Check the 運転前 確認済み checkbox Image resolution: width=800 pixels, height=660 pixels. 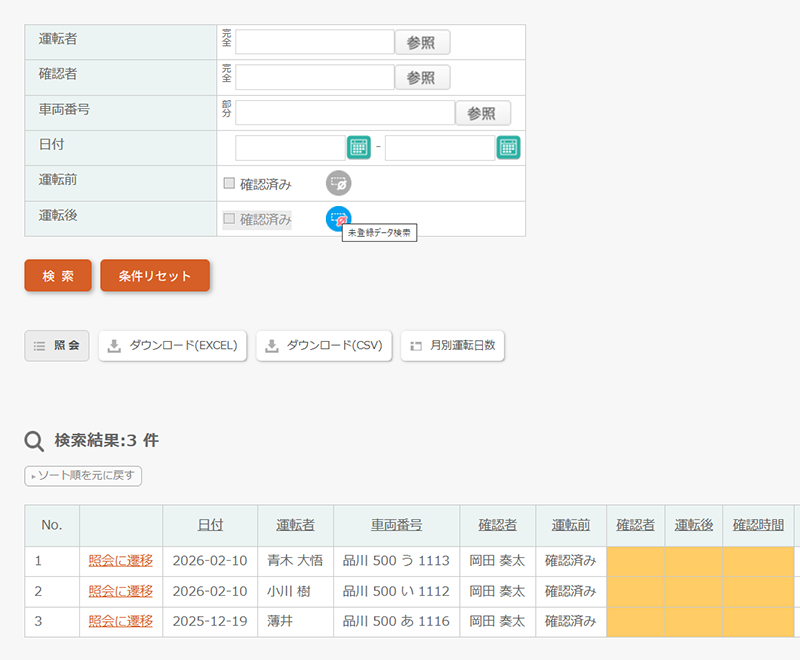coord(229,184)
